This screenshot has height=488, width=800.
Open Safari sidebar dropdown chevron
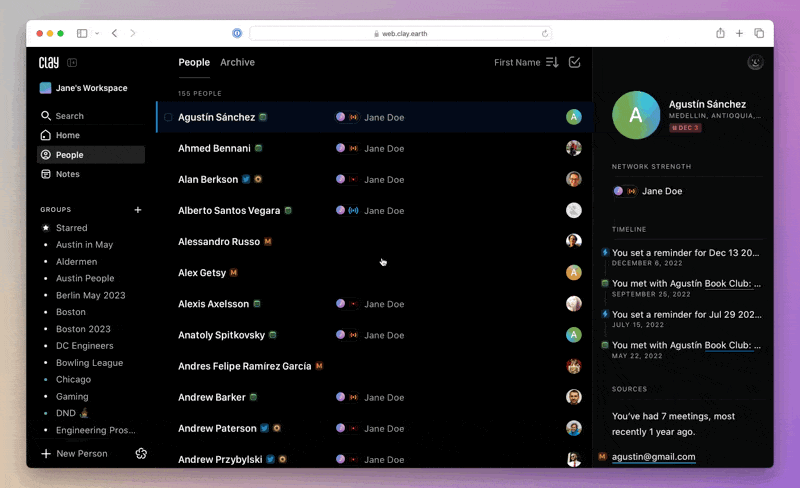tap(97, 33)
